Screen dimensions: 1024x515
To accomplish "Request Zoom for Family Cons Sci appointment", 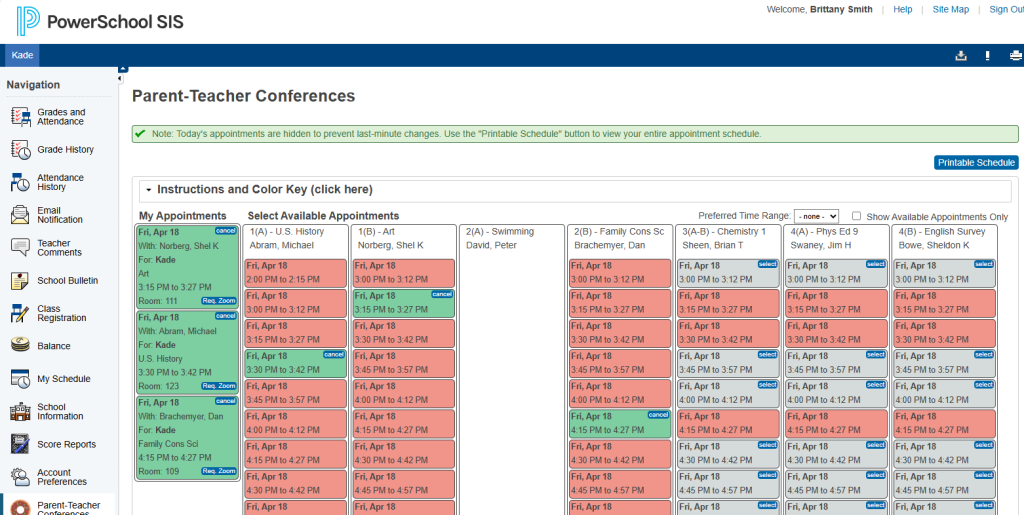I will coord(219,471).
